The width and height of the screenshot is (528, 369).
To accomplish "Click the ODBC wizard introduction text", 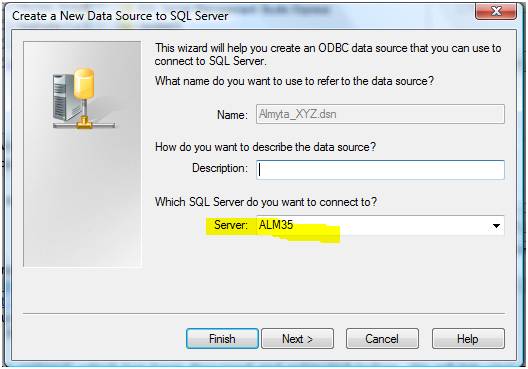I will 328,54.
